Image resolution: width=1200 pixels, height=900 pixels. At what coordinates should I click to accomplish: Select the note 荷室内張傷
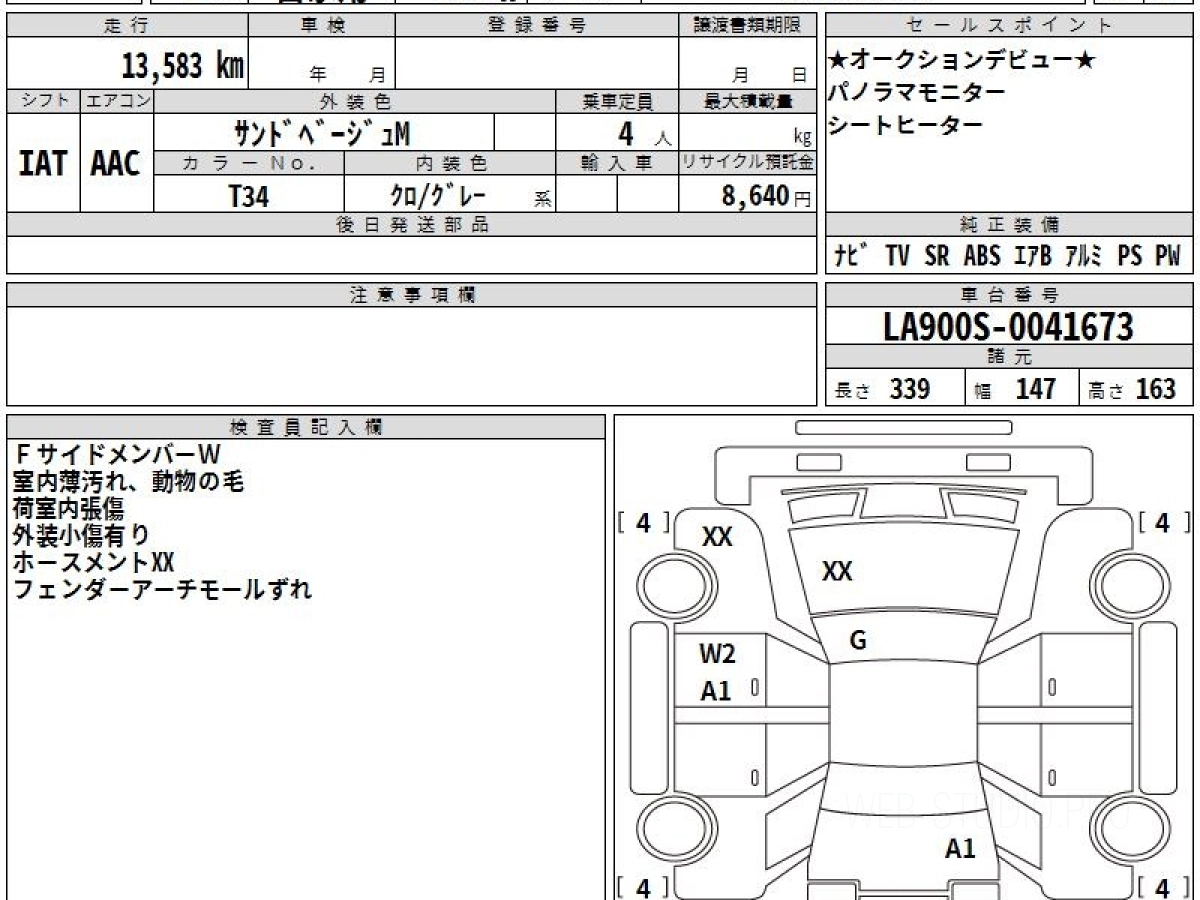click(68, 508)
